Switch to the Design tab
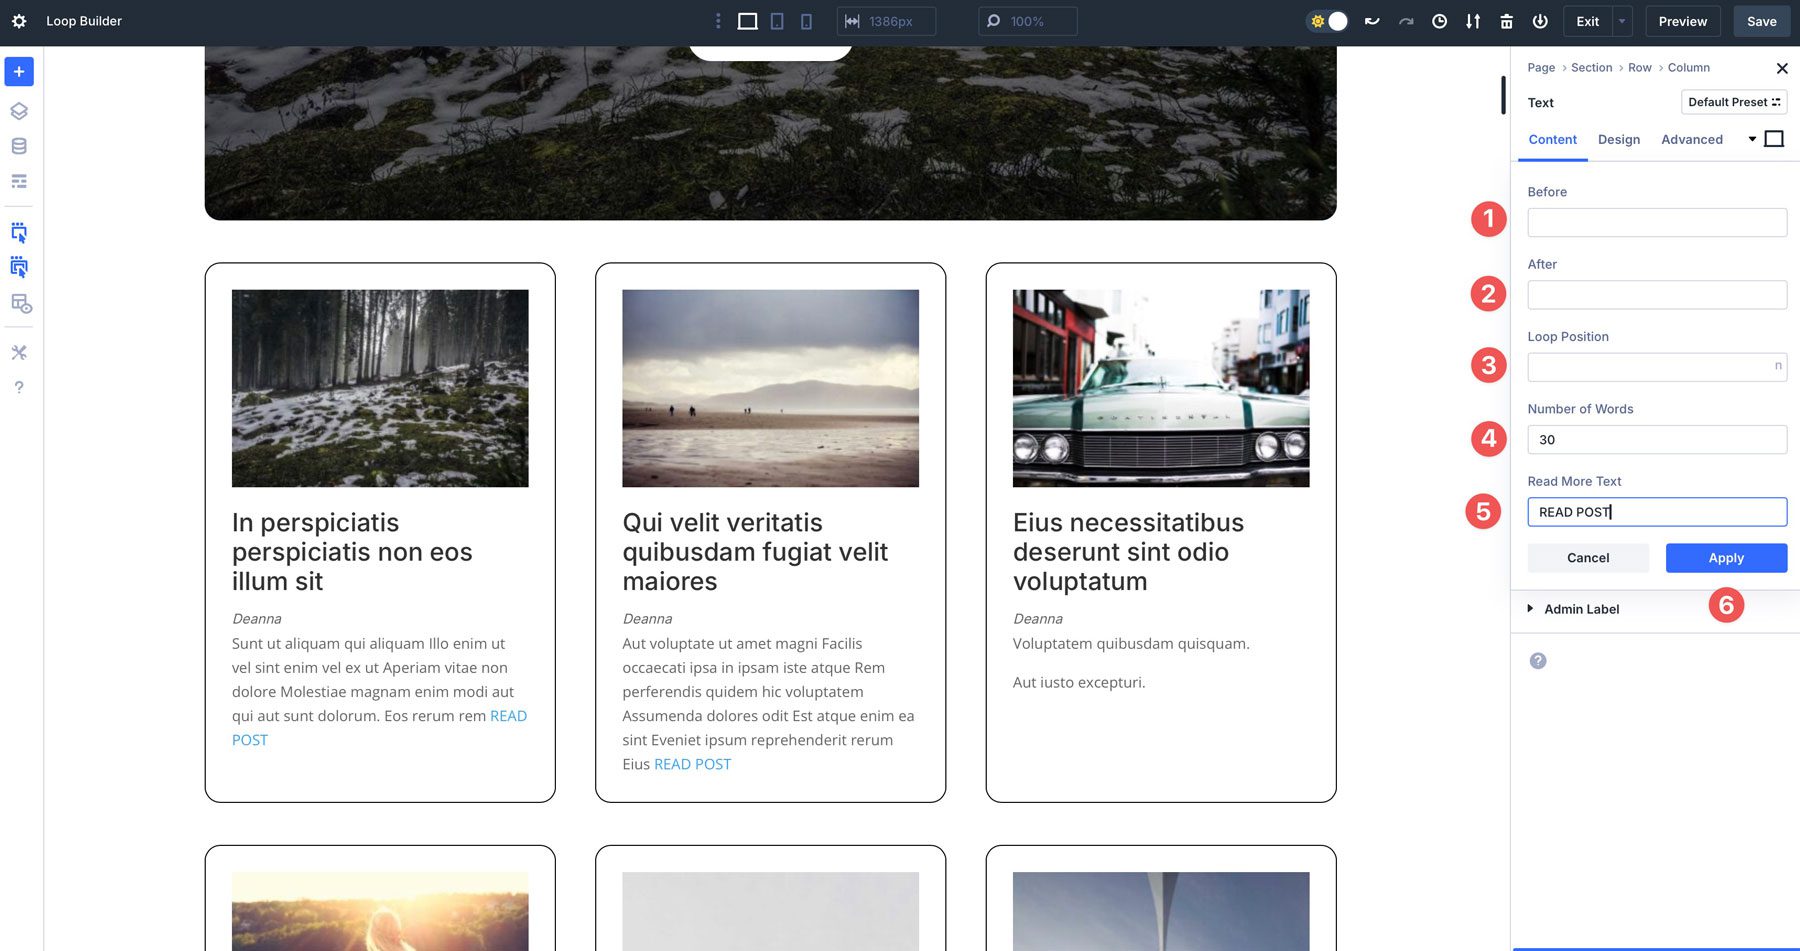 [1619, 139]
